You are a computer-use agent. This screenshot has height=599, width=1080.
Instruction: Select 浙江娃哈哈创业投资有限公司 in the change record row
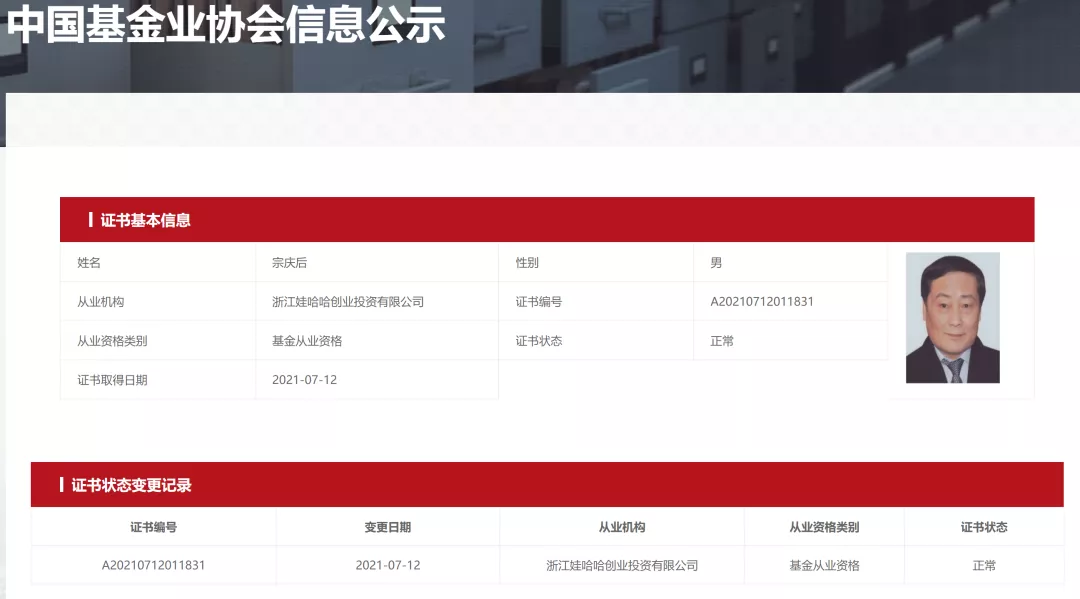click(x=622, y=565)
